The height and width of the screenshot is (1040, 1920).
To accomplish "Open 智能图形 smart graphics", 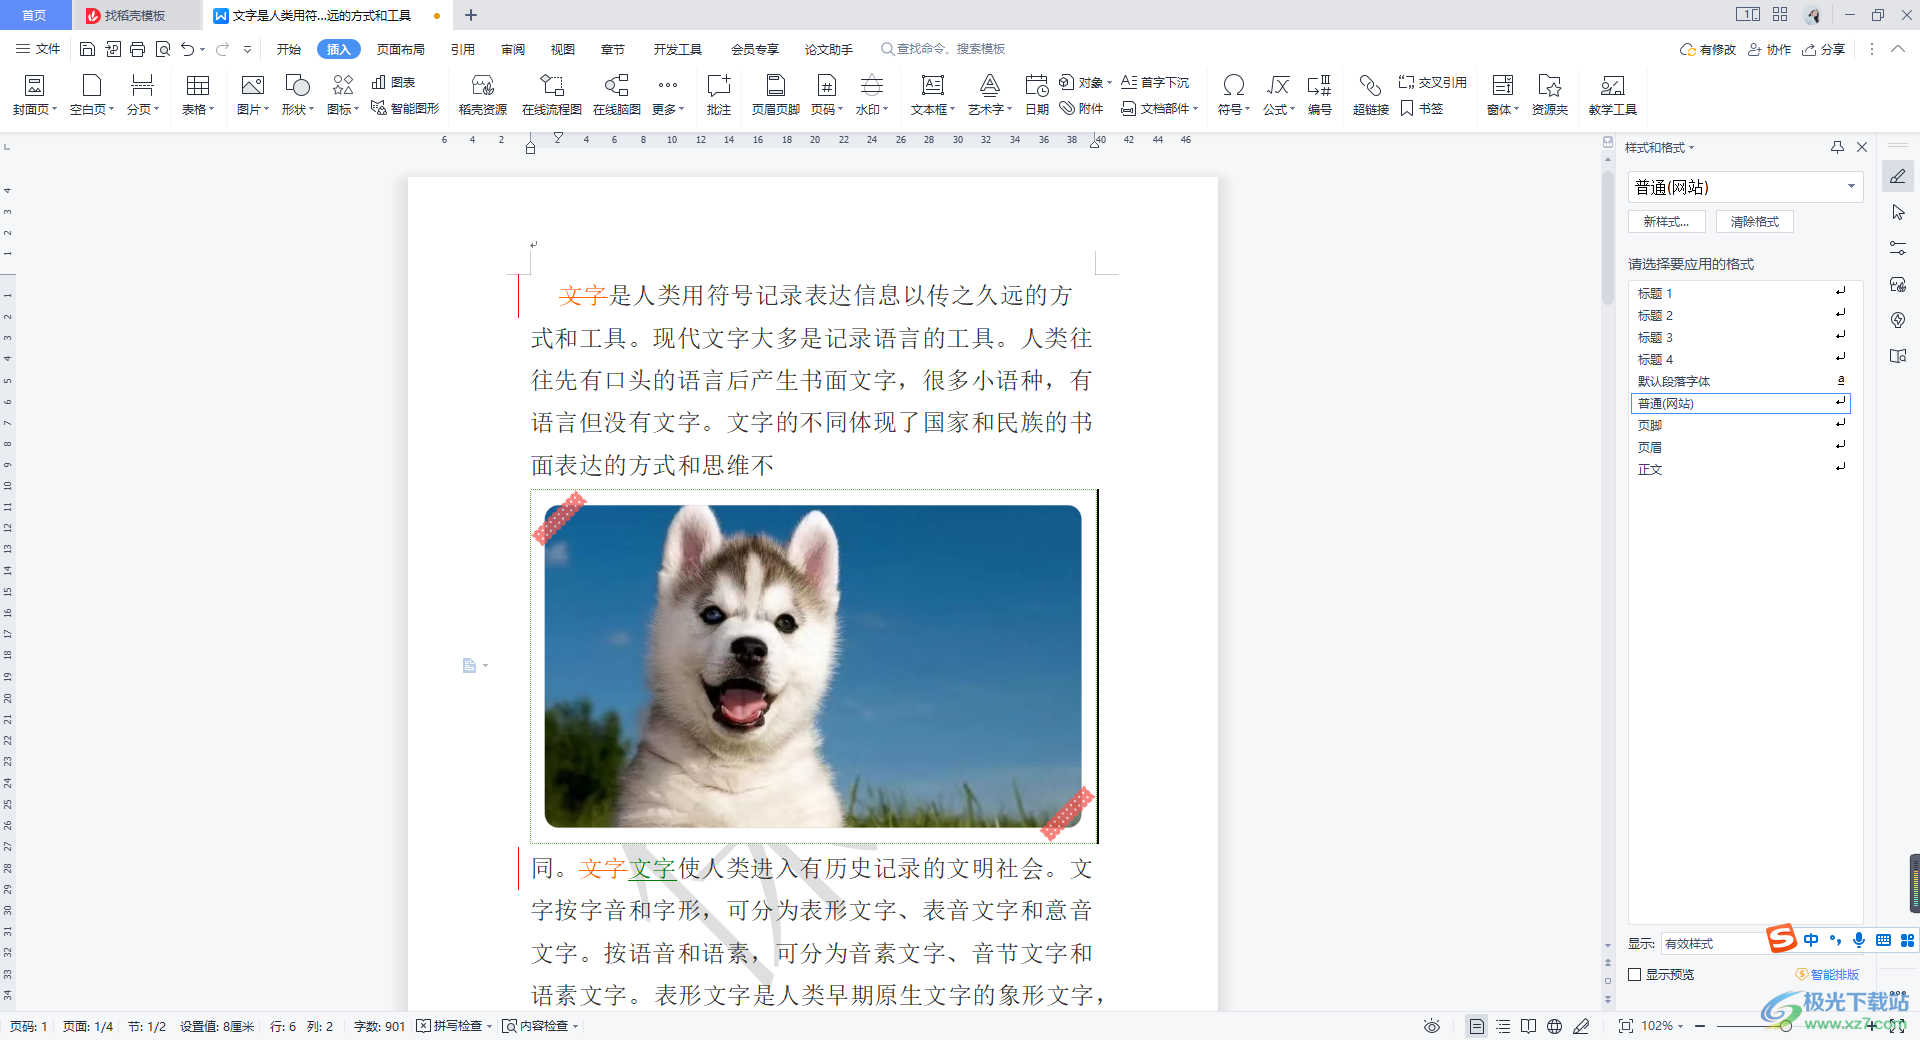I will (x=405, y=108).
